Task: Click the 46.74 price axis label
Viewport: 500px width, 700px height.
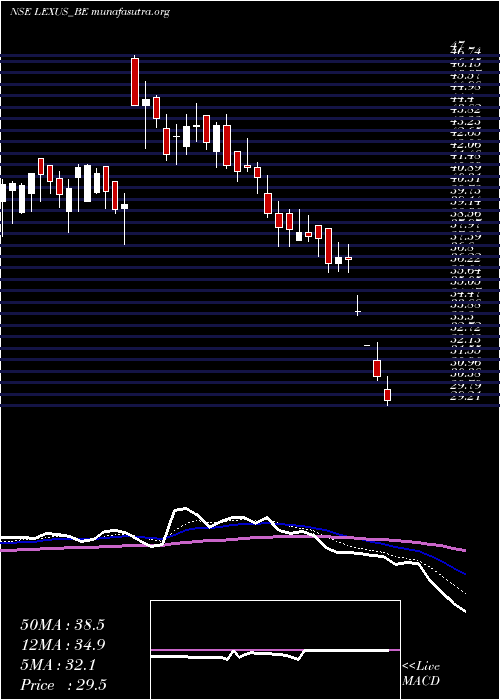Action: click(466, 52)
